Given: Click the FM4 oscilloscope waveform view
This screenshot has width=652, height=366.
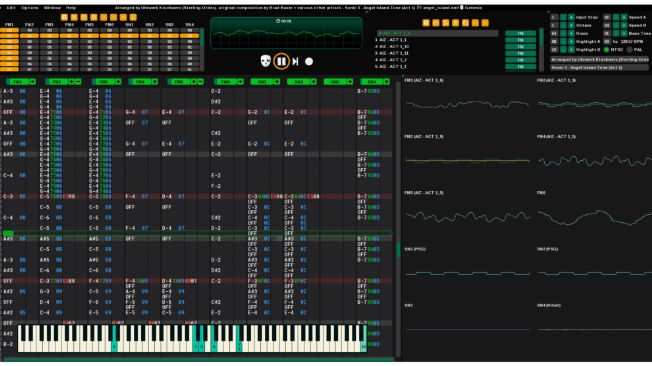Looking at the screenshot, I should (x=595, y=160).
